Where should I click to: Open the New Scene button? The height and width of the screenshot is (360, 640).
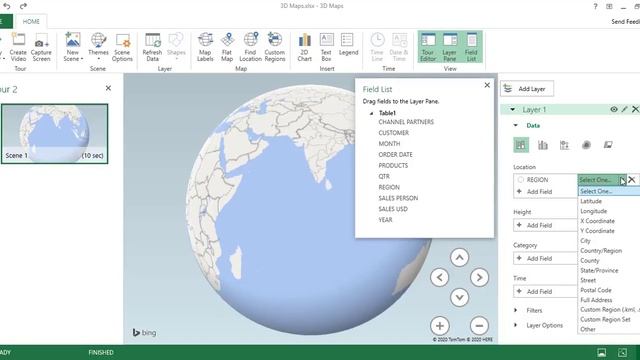73,47
